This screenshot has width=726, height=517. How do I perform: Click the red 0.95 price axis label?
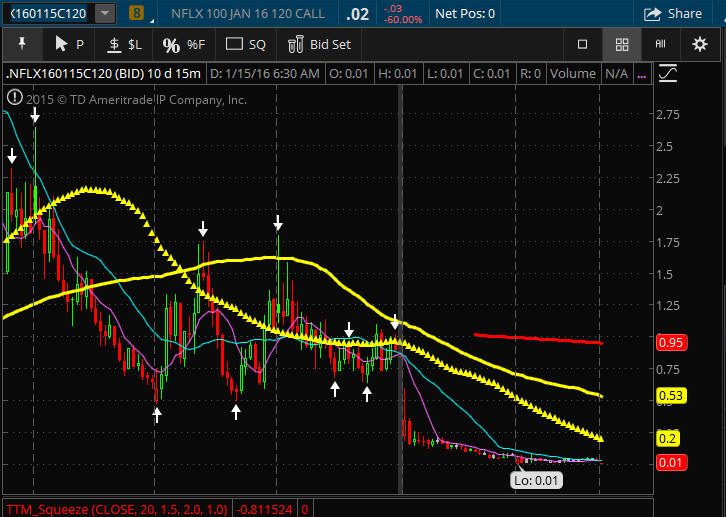(x=669, y=343)
